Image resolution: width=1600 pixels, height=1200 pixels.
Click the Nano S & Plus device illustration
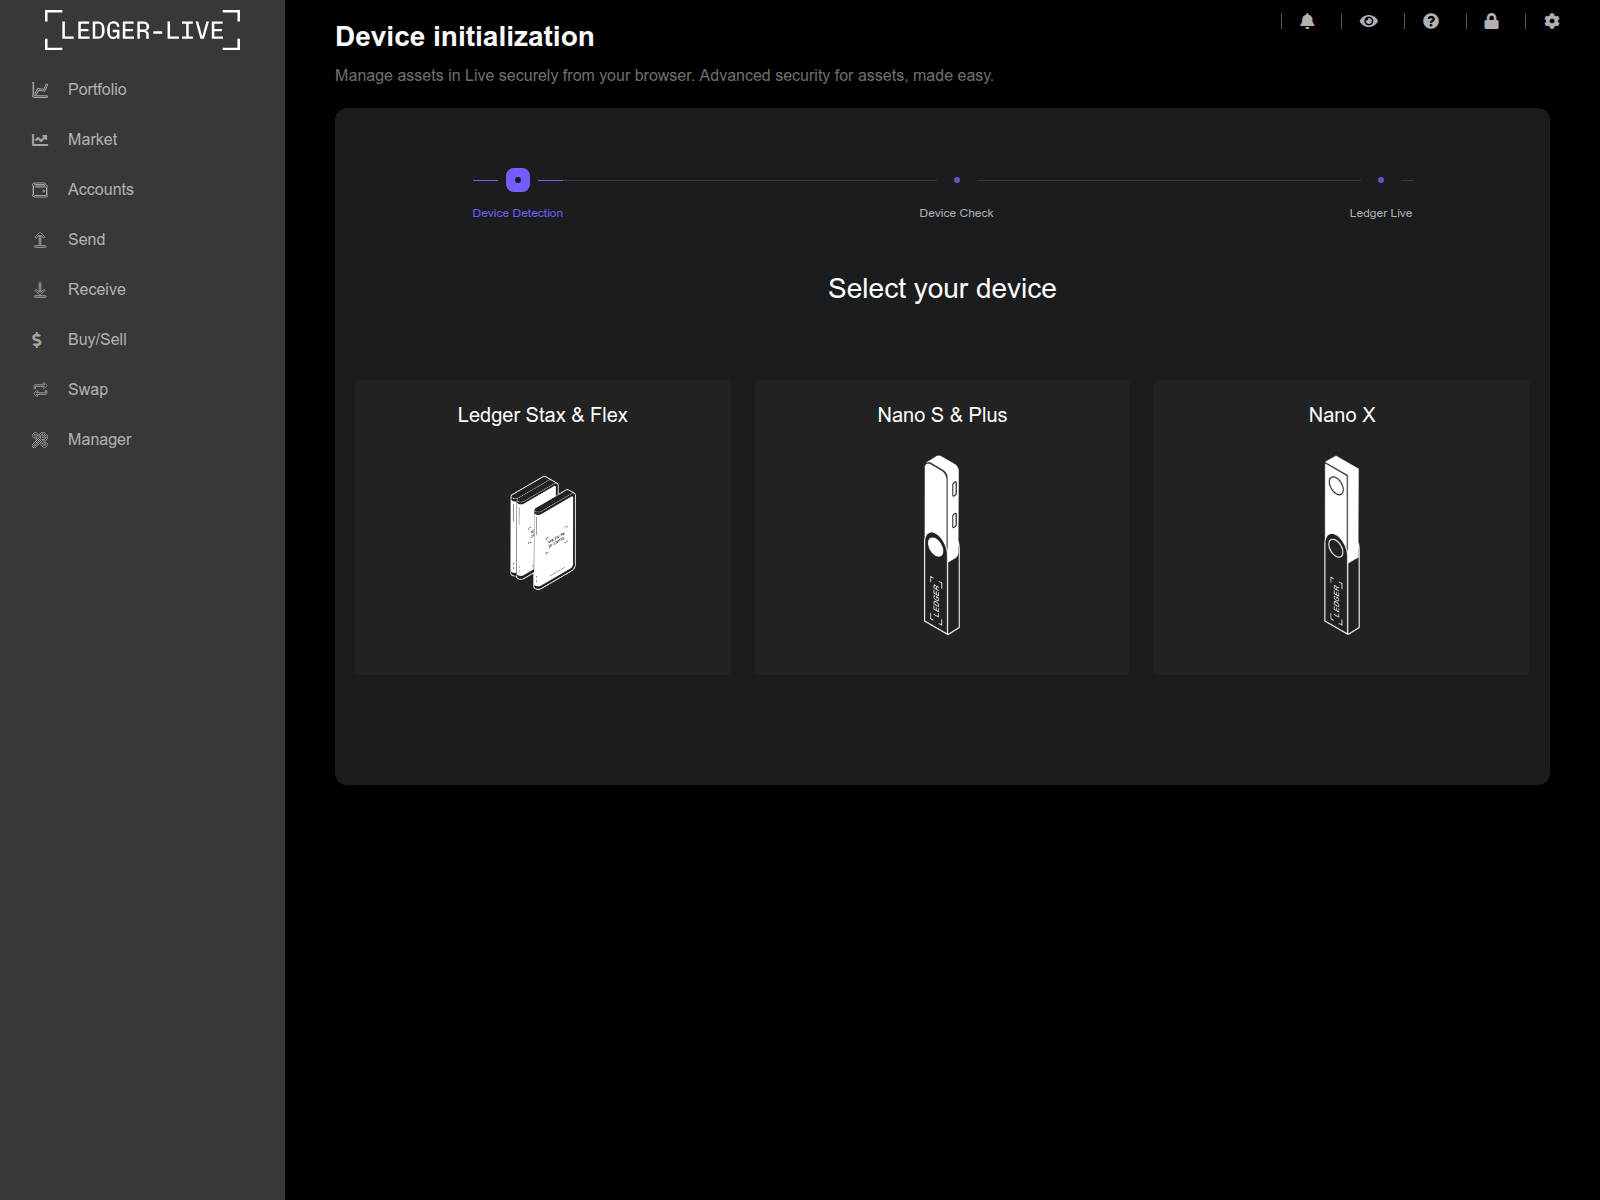pyautogui.click(x=942, y=545)
